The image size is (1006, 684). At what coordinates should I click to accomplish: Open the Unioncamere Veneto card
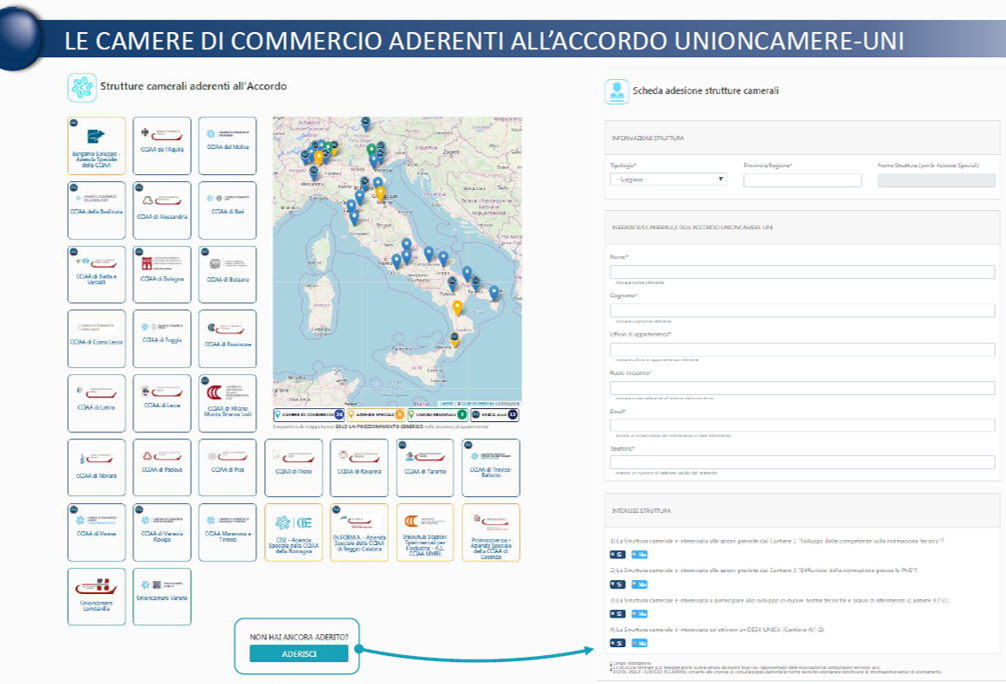(x=162, y=597)
